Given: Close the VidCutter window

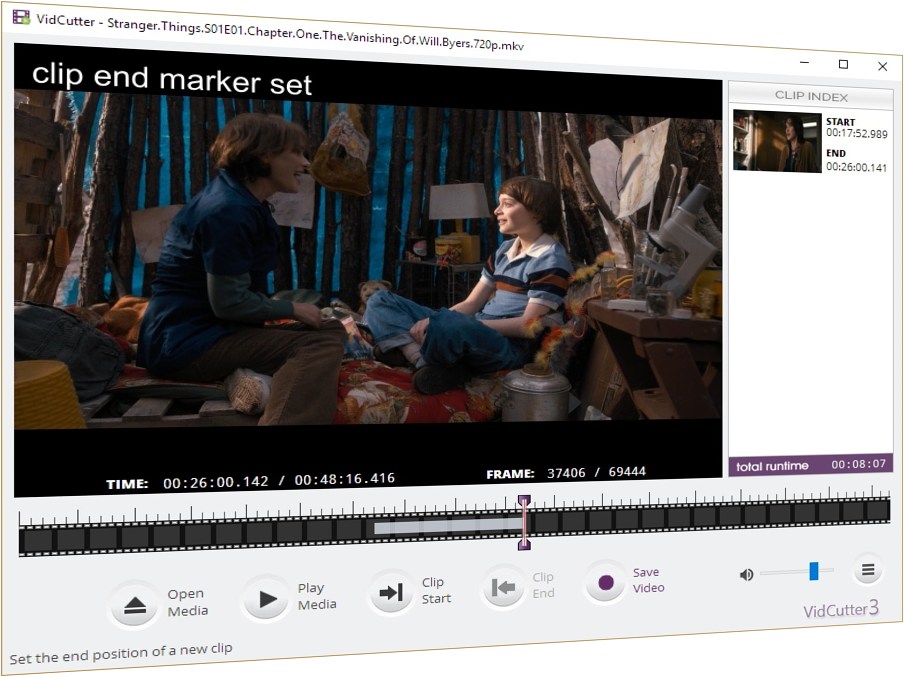Looking at the screenshot, I should [x=882, y=66].
